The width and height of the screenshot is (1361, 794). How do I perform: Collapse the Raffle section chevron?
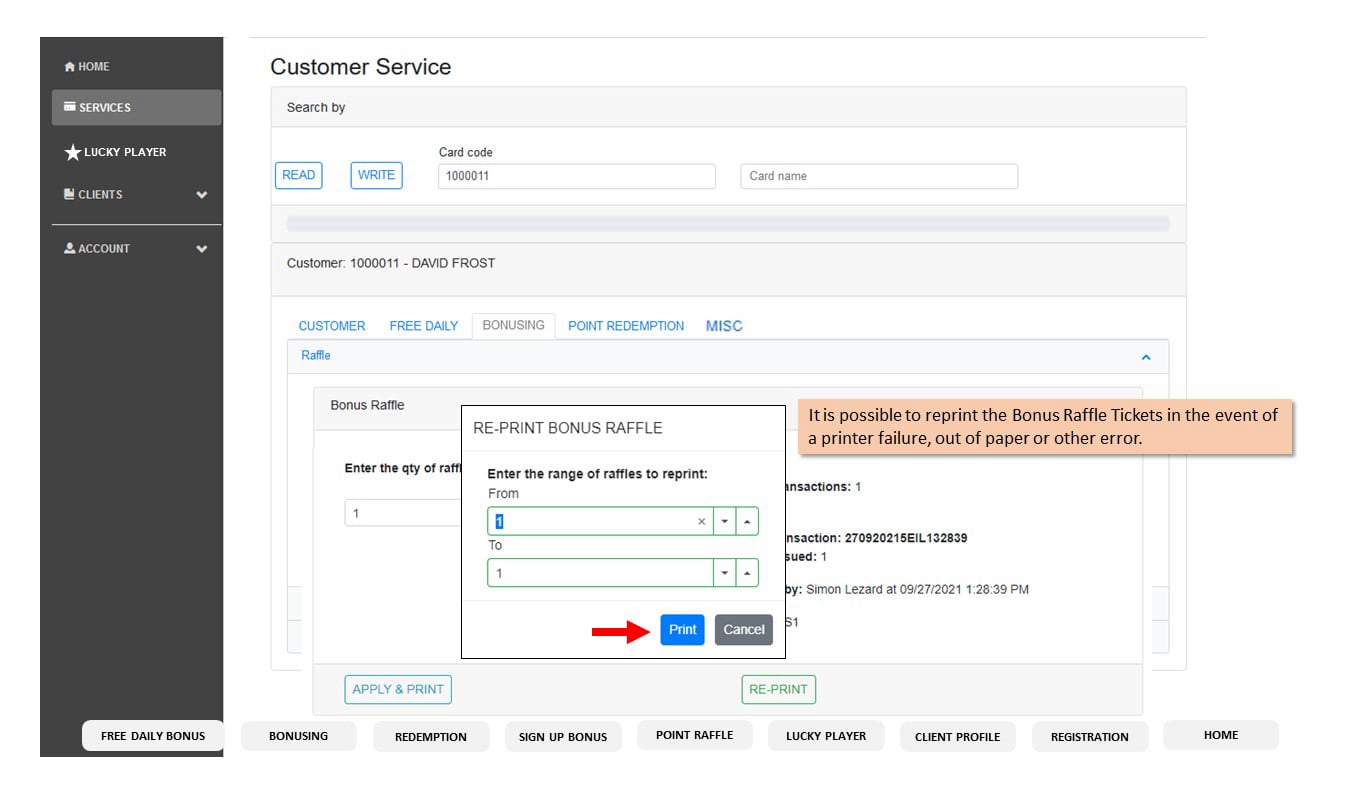1146,357
